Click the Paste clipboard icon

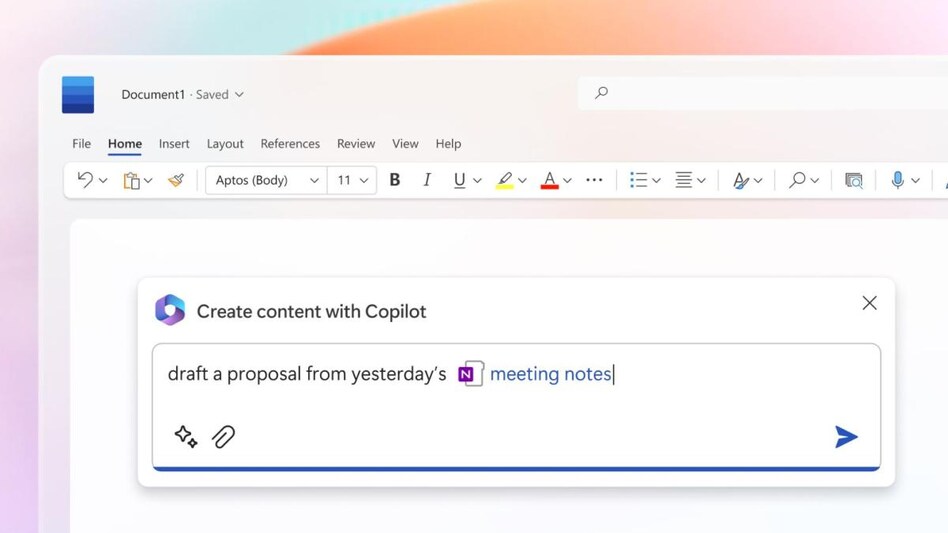tap(131, 180)
